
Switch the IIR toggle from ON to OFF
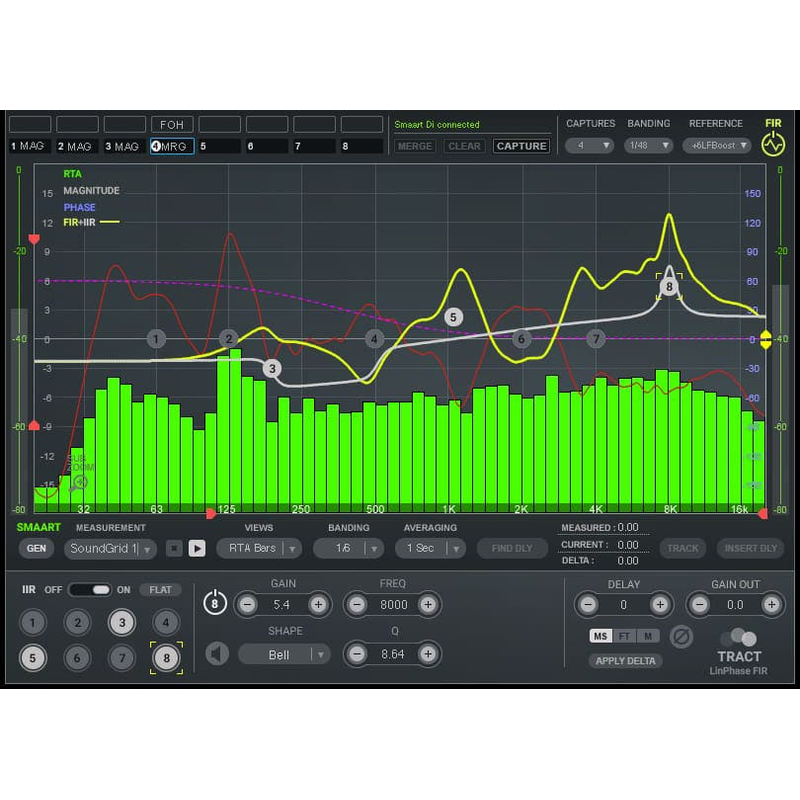coord(90,590)
